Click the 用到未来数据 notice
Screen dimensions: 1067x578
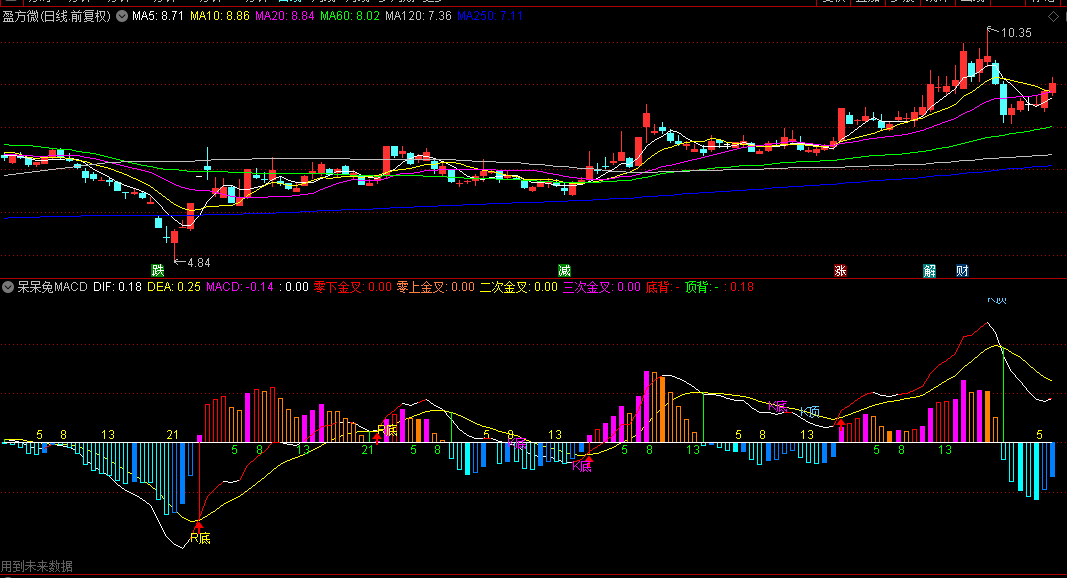[37, 566]
